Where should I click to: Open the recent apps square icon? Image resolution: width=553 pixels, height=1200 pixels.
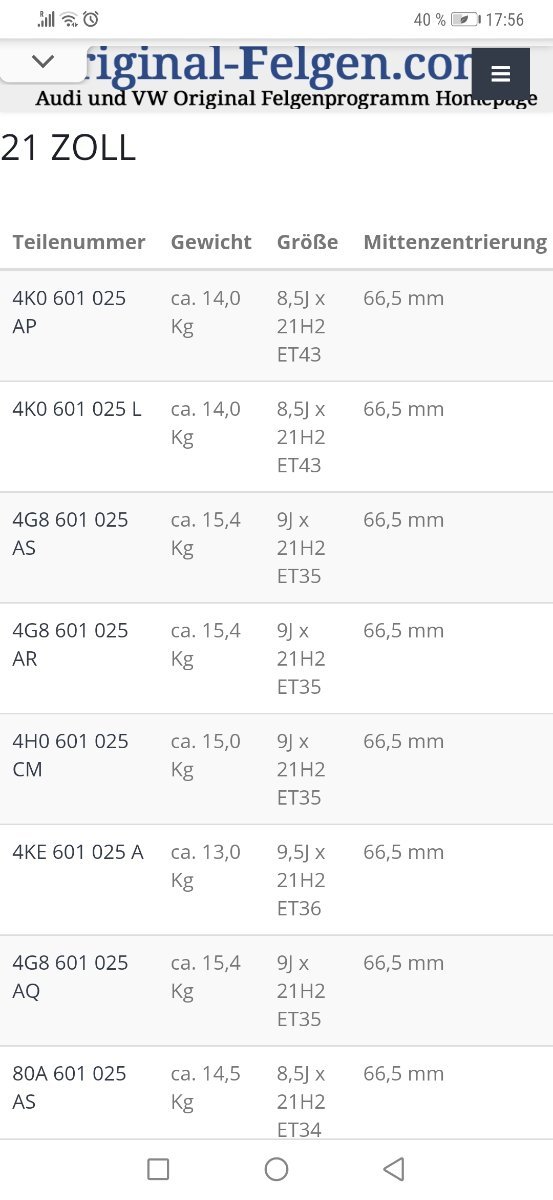(x=158, y=1169)
